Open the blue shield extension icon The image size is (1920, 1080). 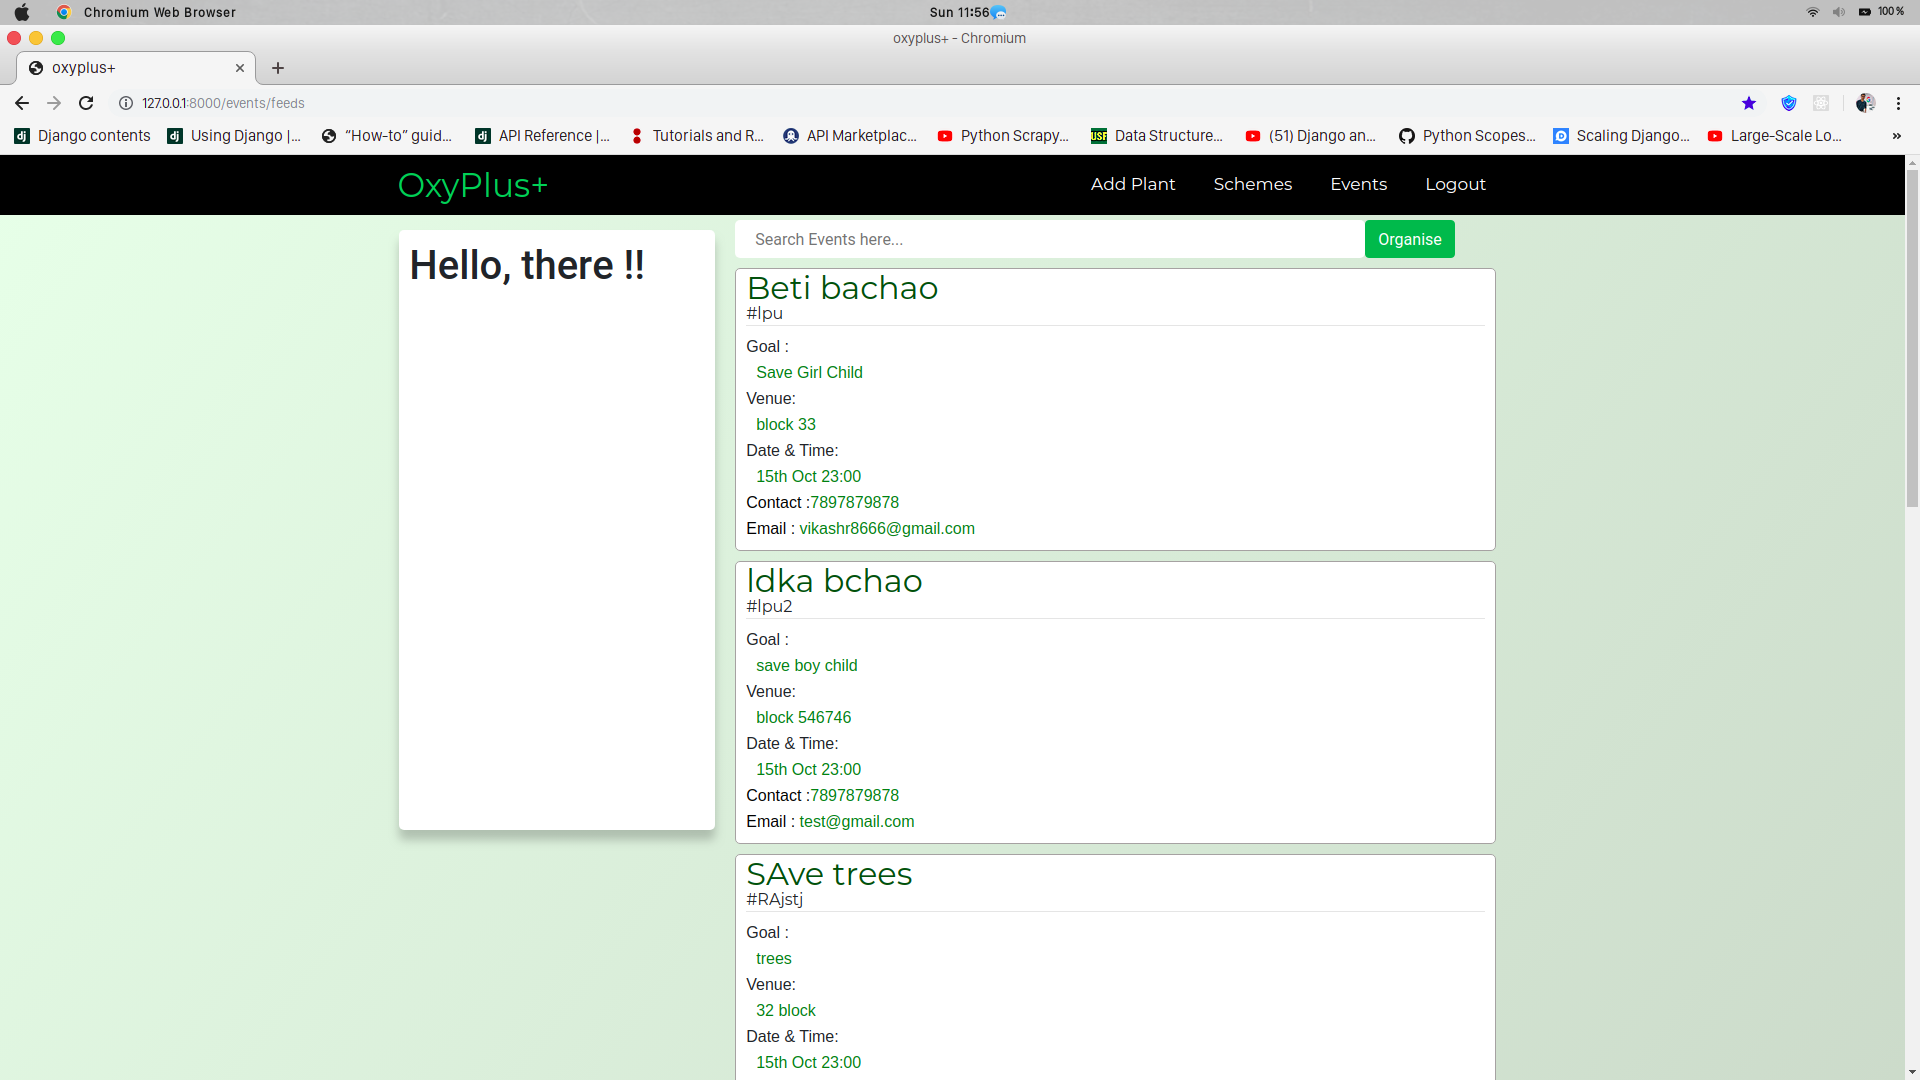(1789, 103)
